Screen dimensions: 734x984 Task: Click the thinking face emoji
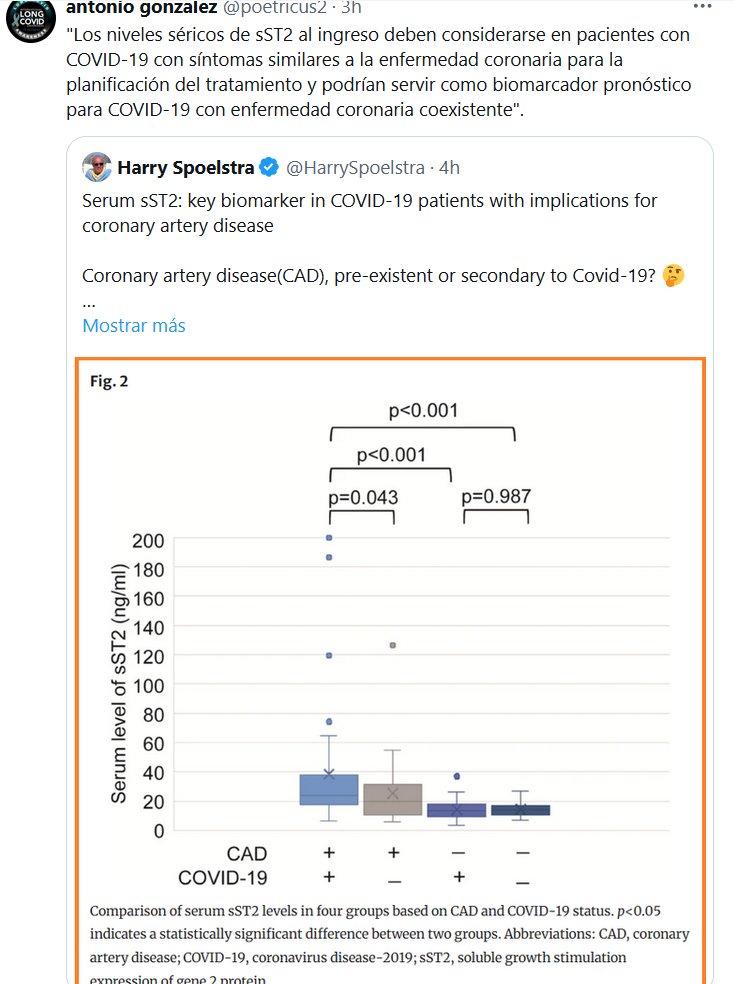point(674,276)
